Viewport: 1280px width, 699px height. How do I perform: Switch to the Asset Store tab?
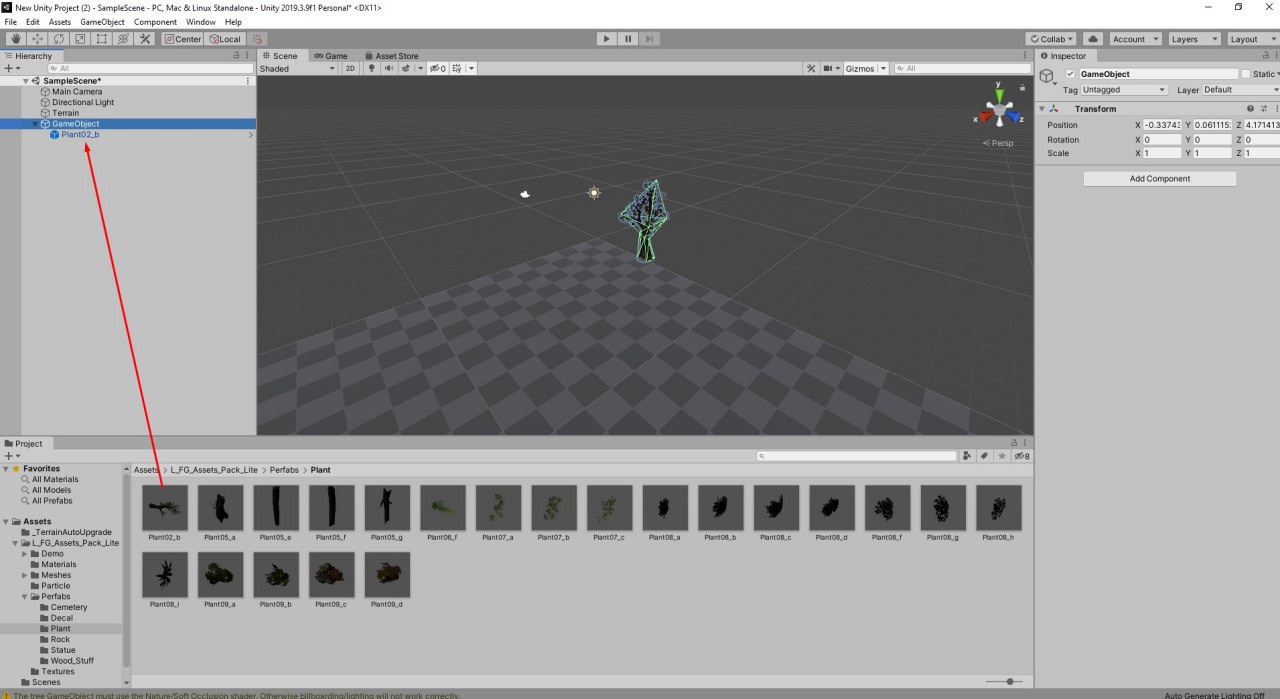tap(392, 56)
